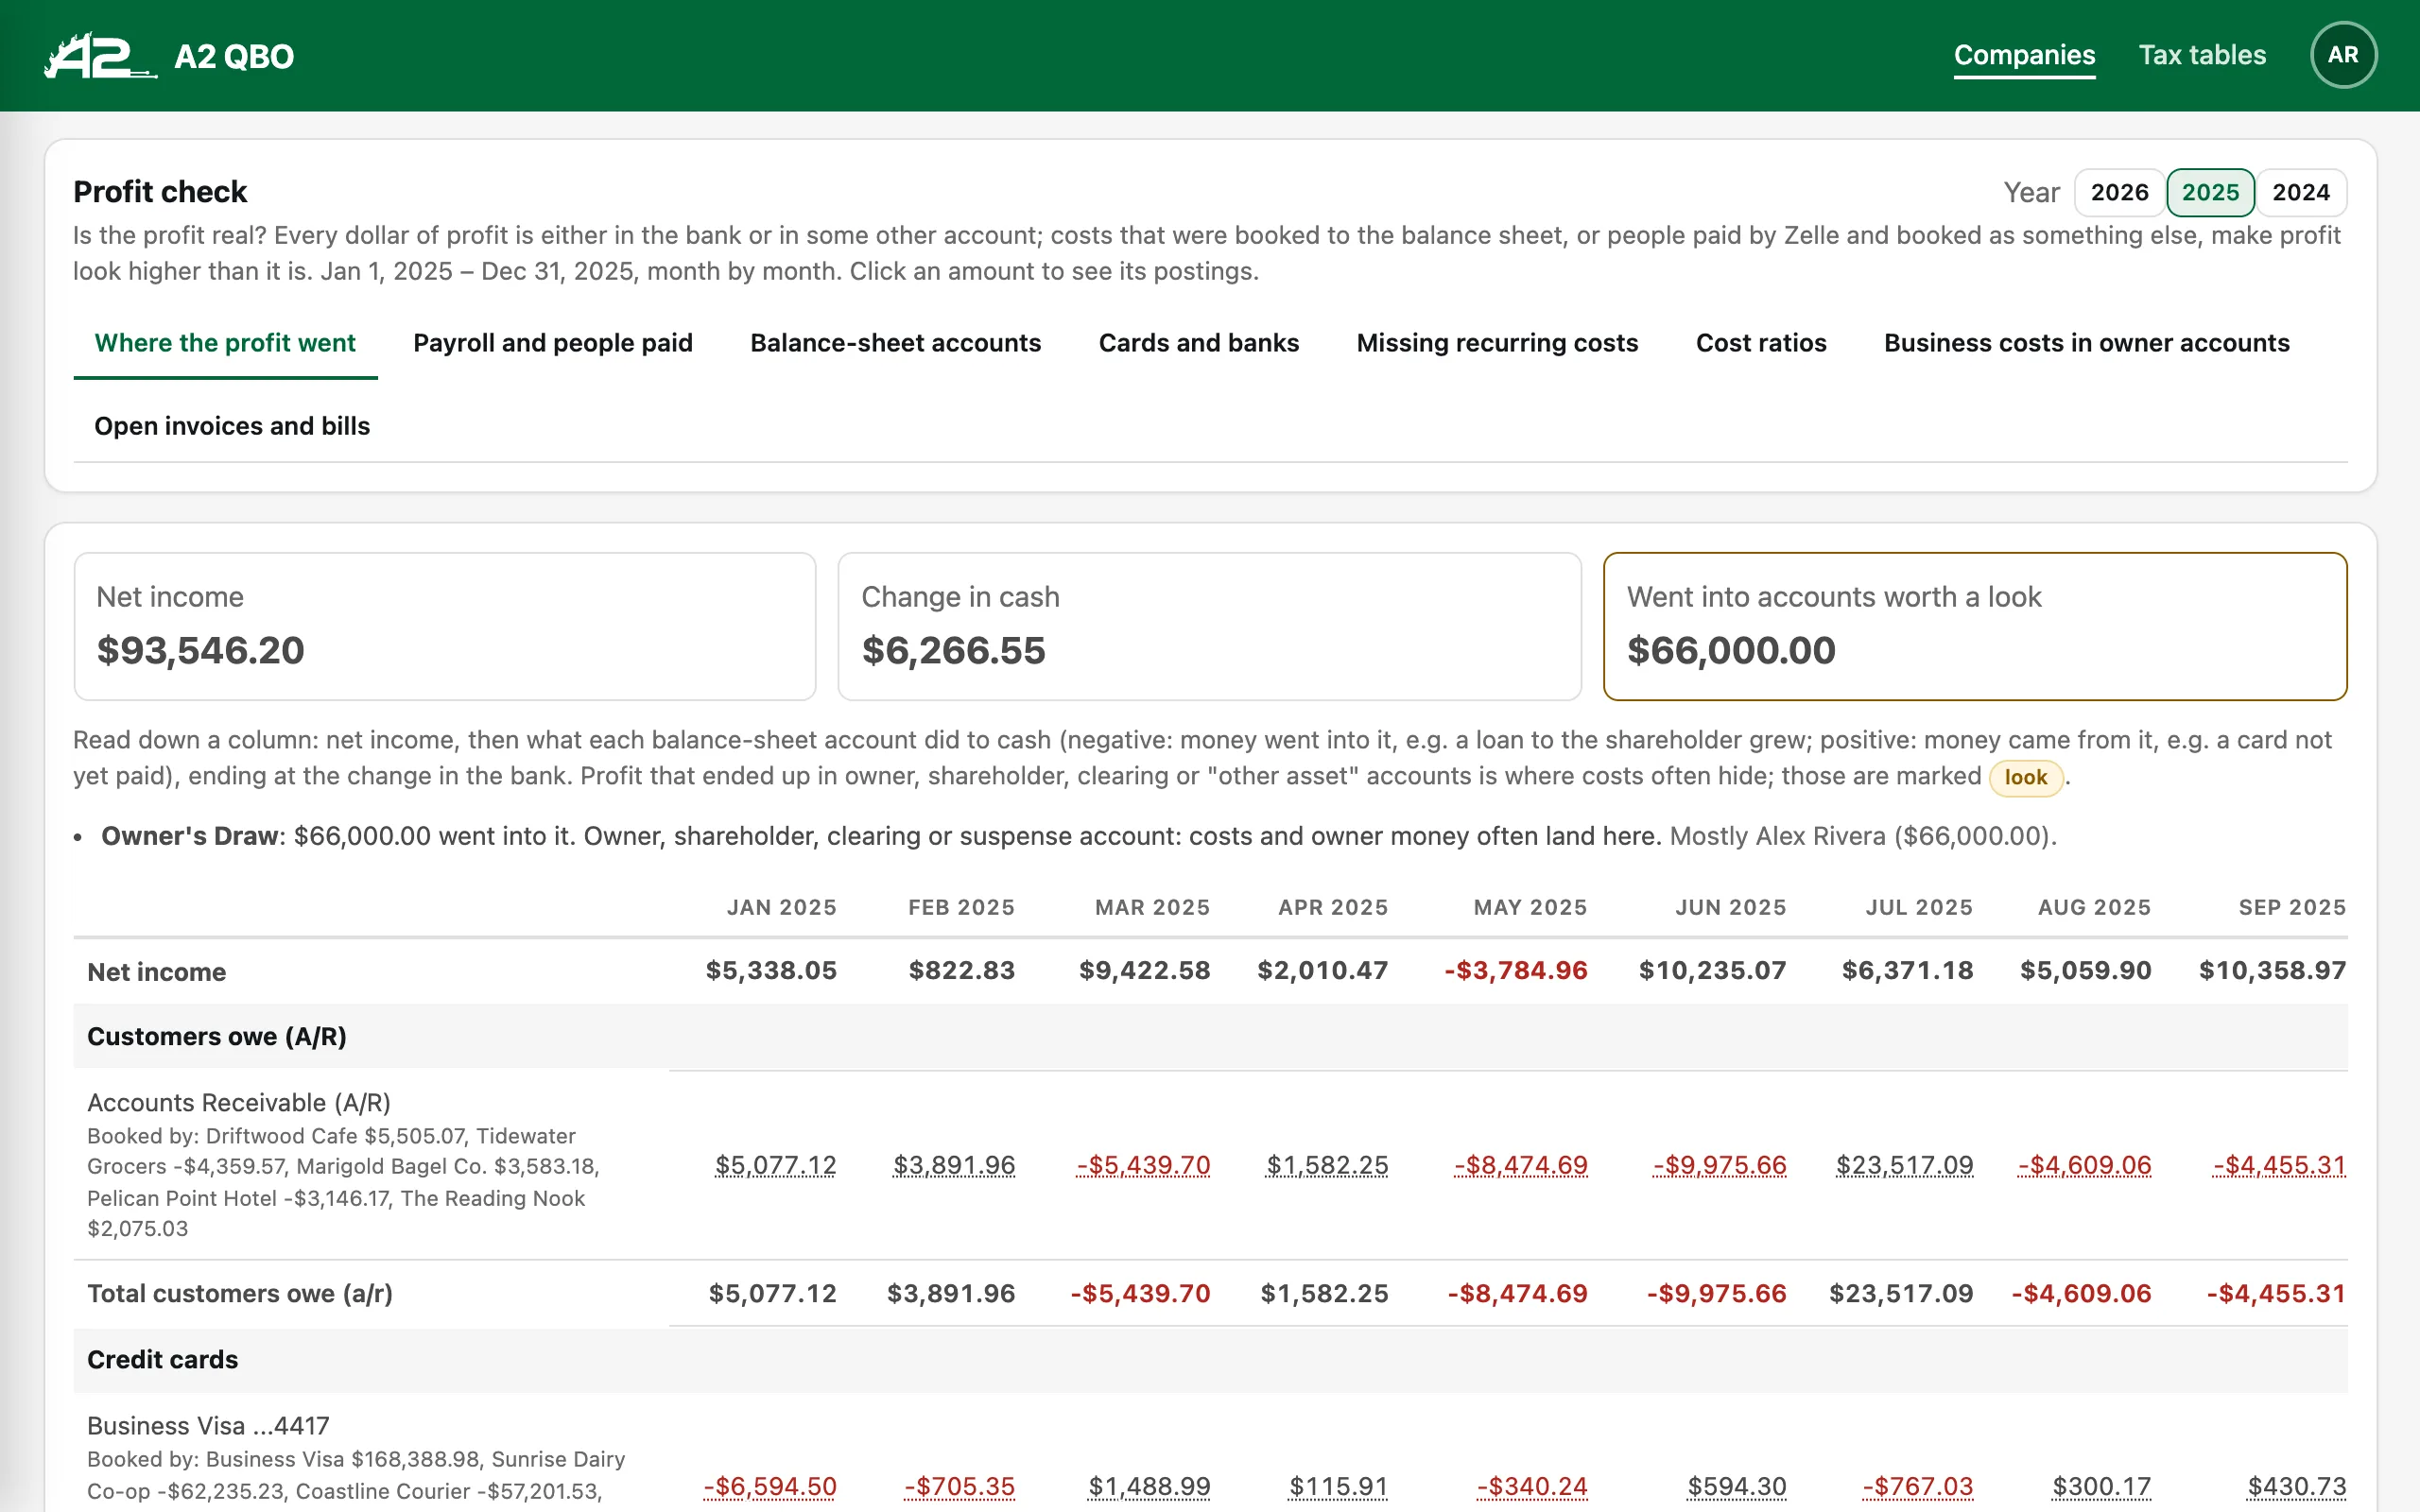Screen dimensions: 2420x1512
Task: Open the Companies navigation link
Action: coord(2024,55)
